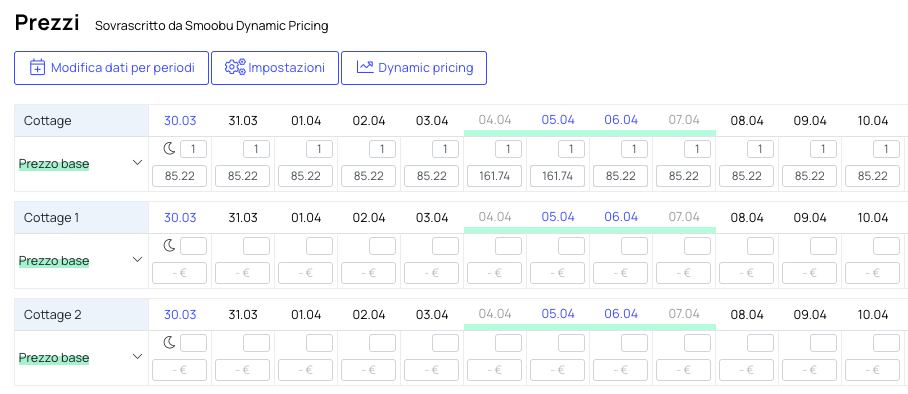This screenshot has width=908, height=394.
Task: Expand Prezzo base dropdown for Cottage 1
Action: [x=137, y=260]
